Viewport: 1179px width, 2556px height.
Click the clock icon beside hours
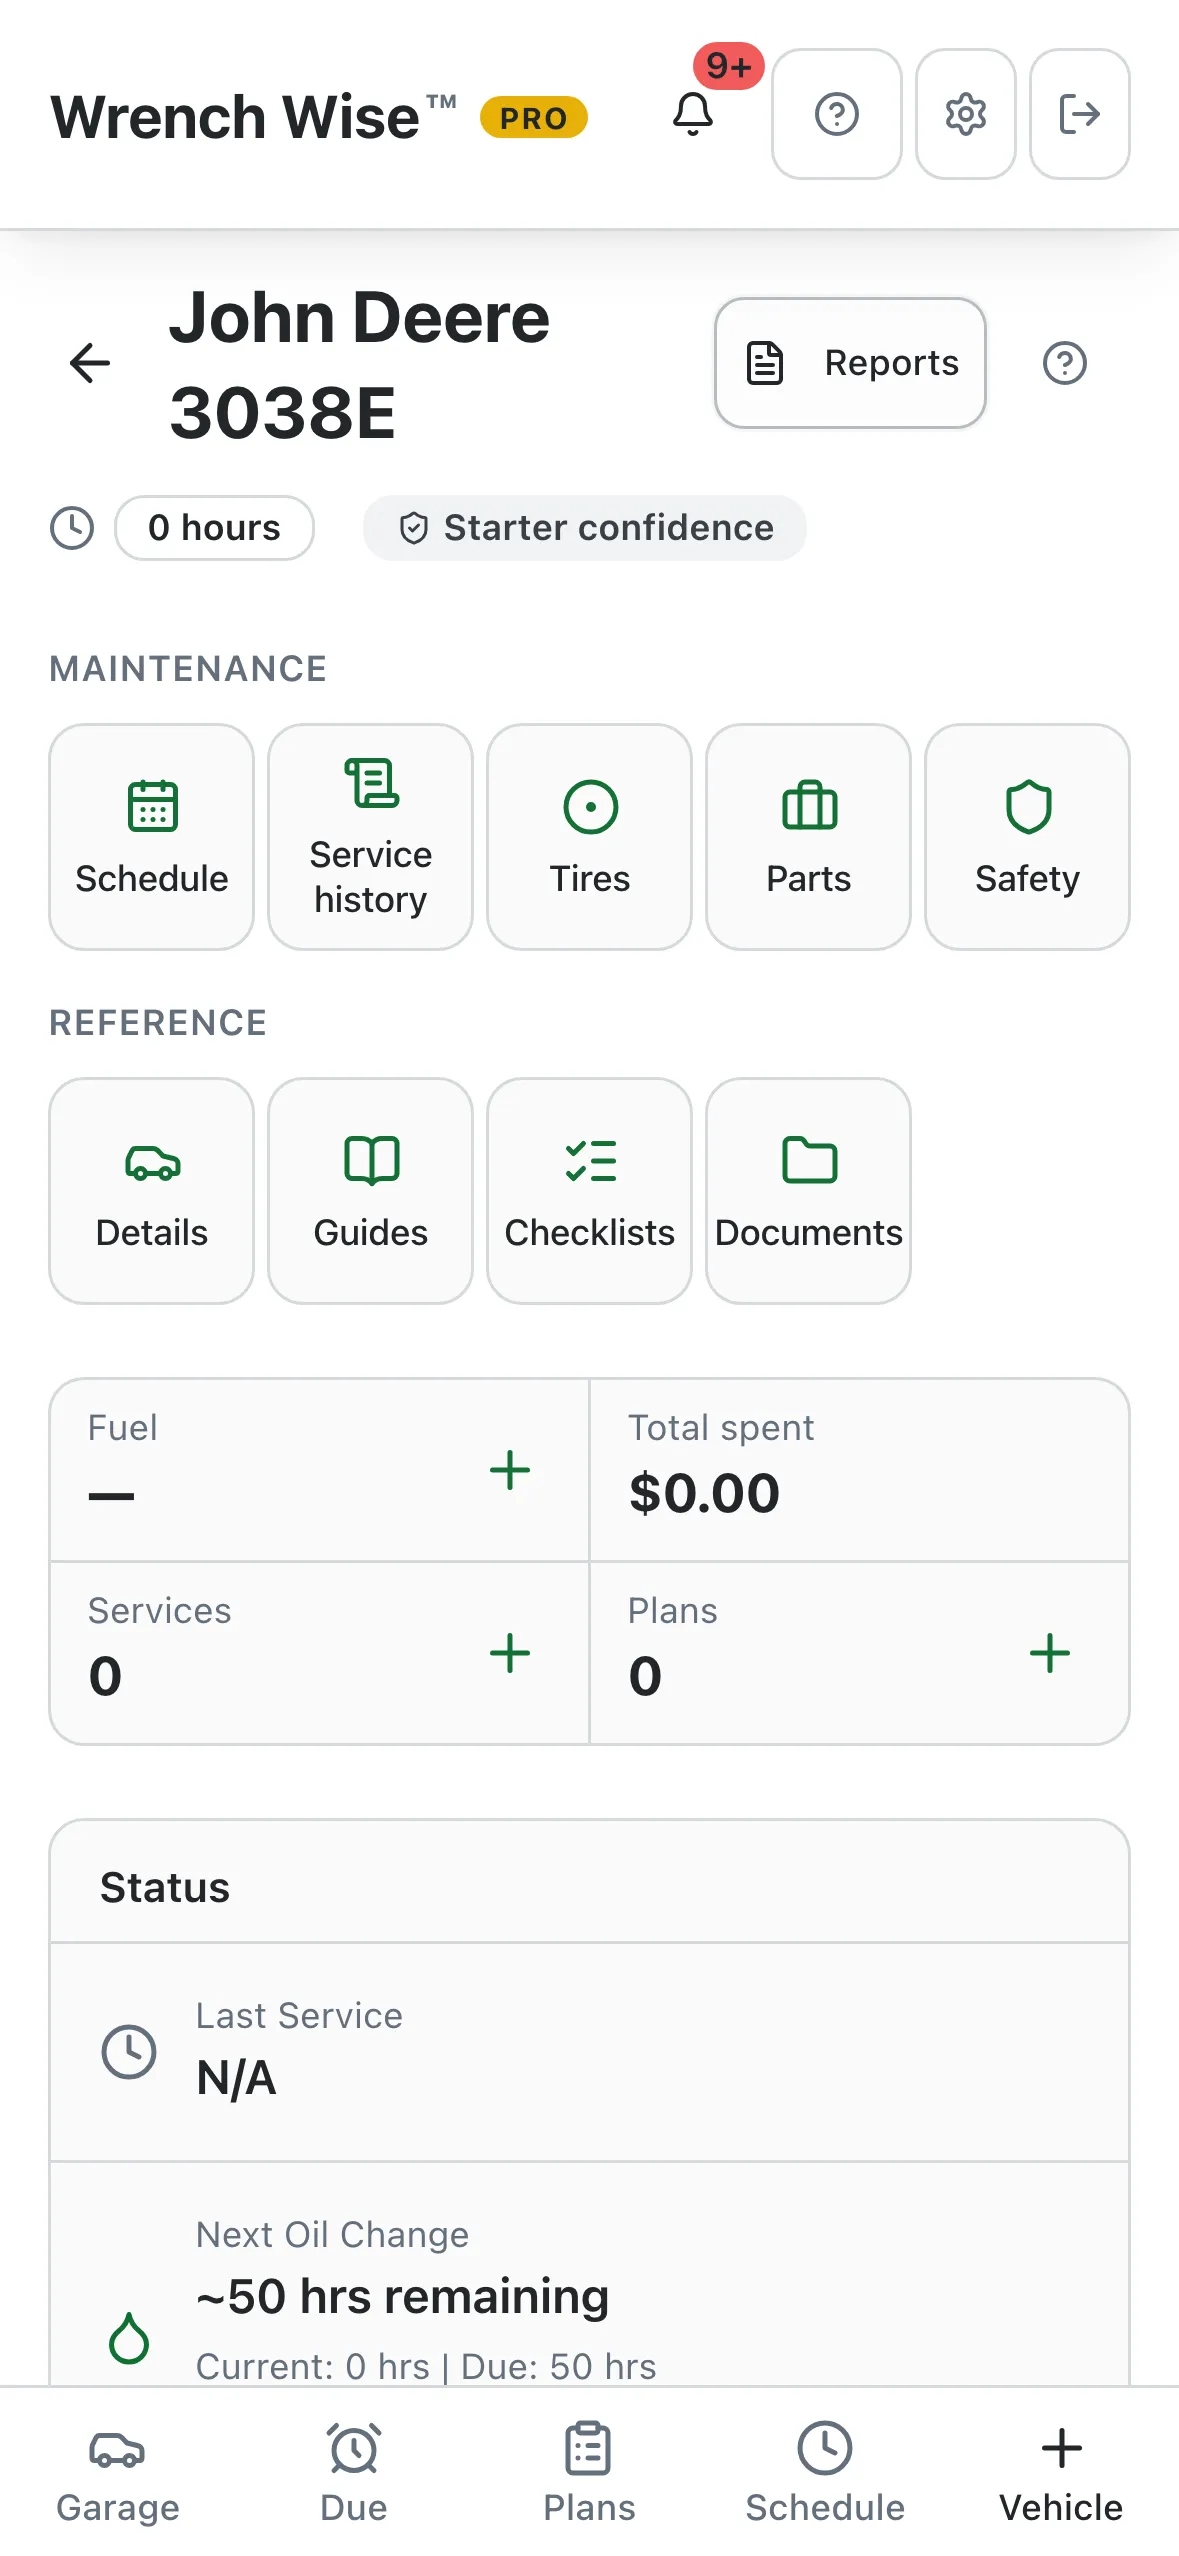click(72, 528)
